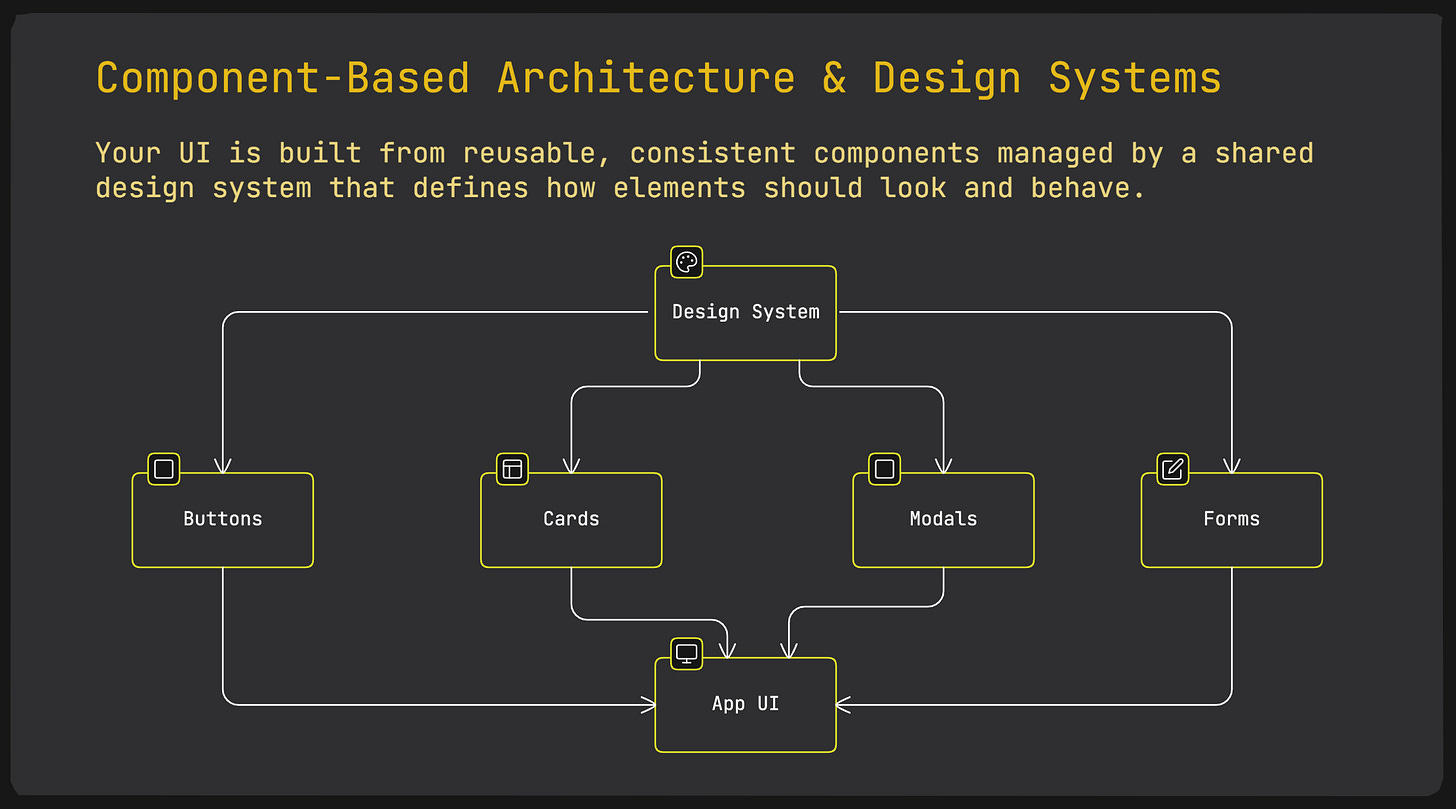Screen dimensions: 1456x809
Task: Select the pencil-edit icon on the Forms node
Action: click(1171, 469)
